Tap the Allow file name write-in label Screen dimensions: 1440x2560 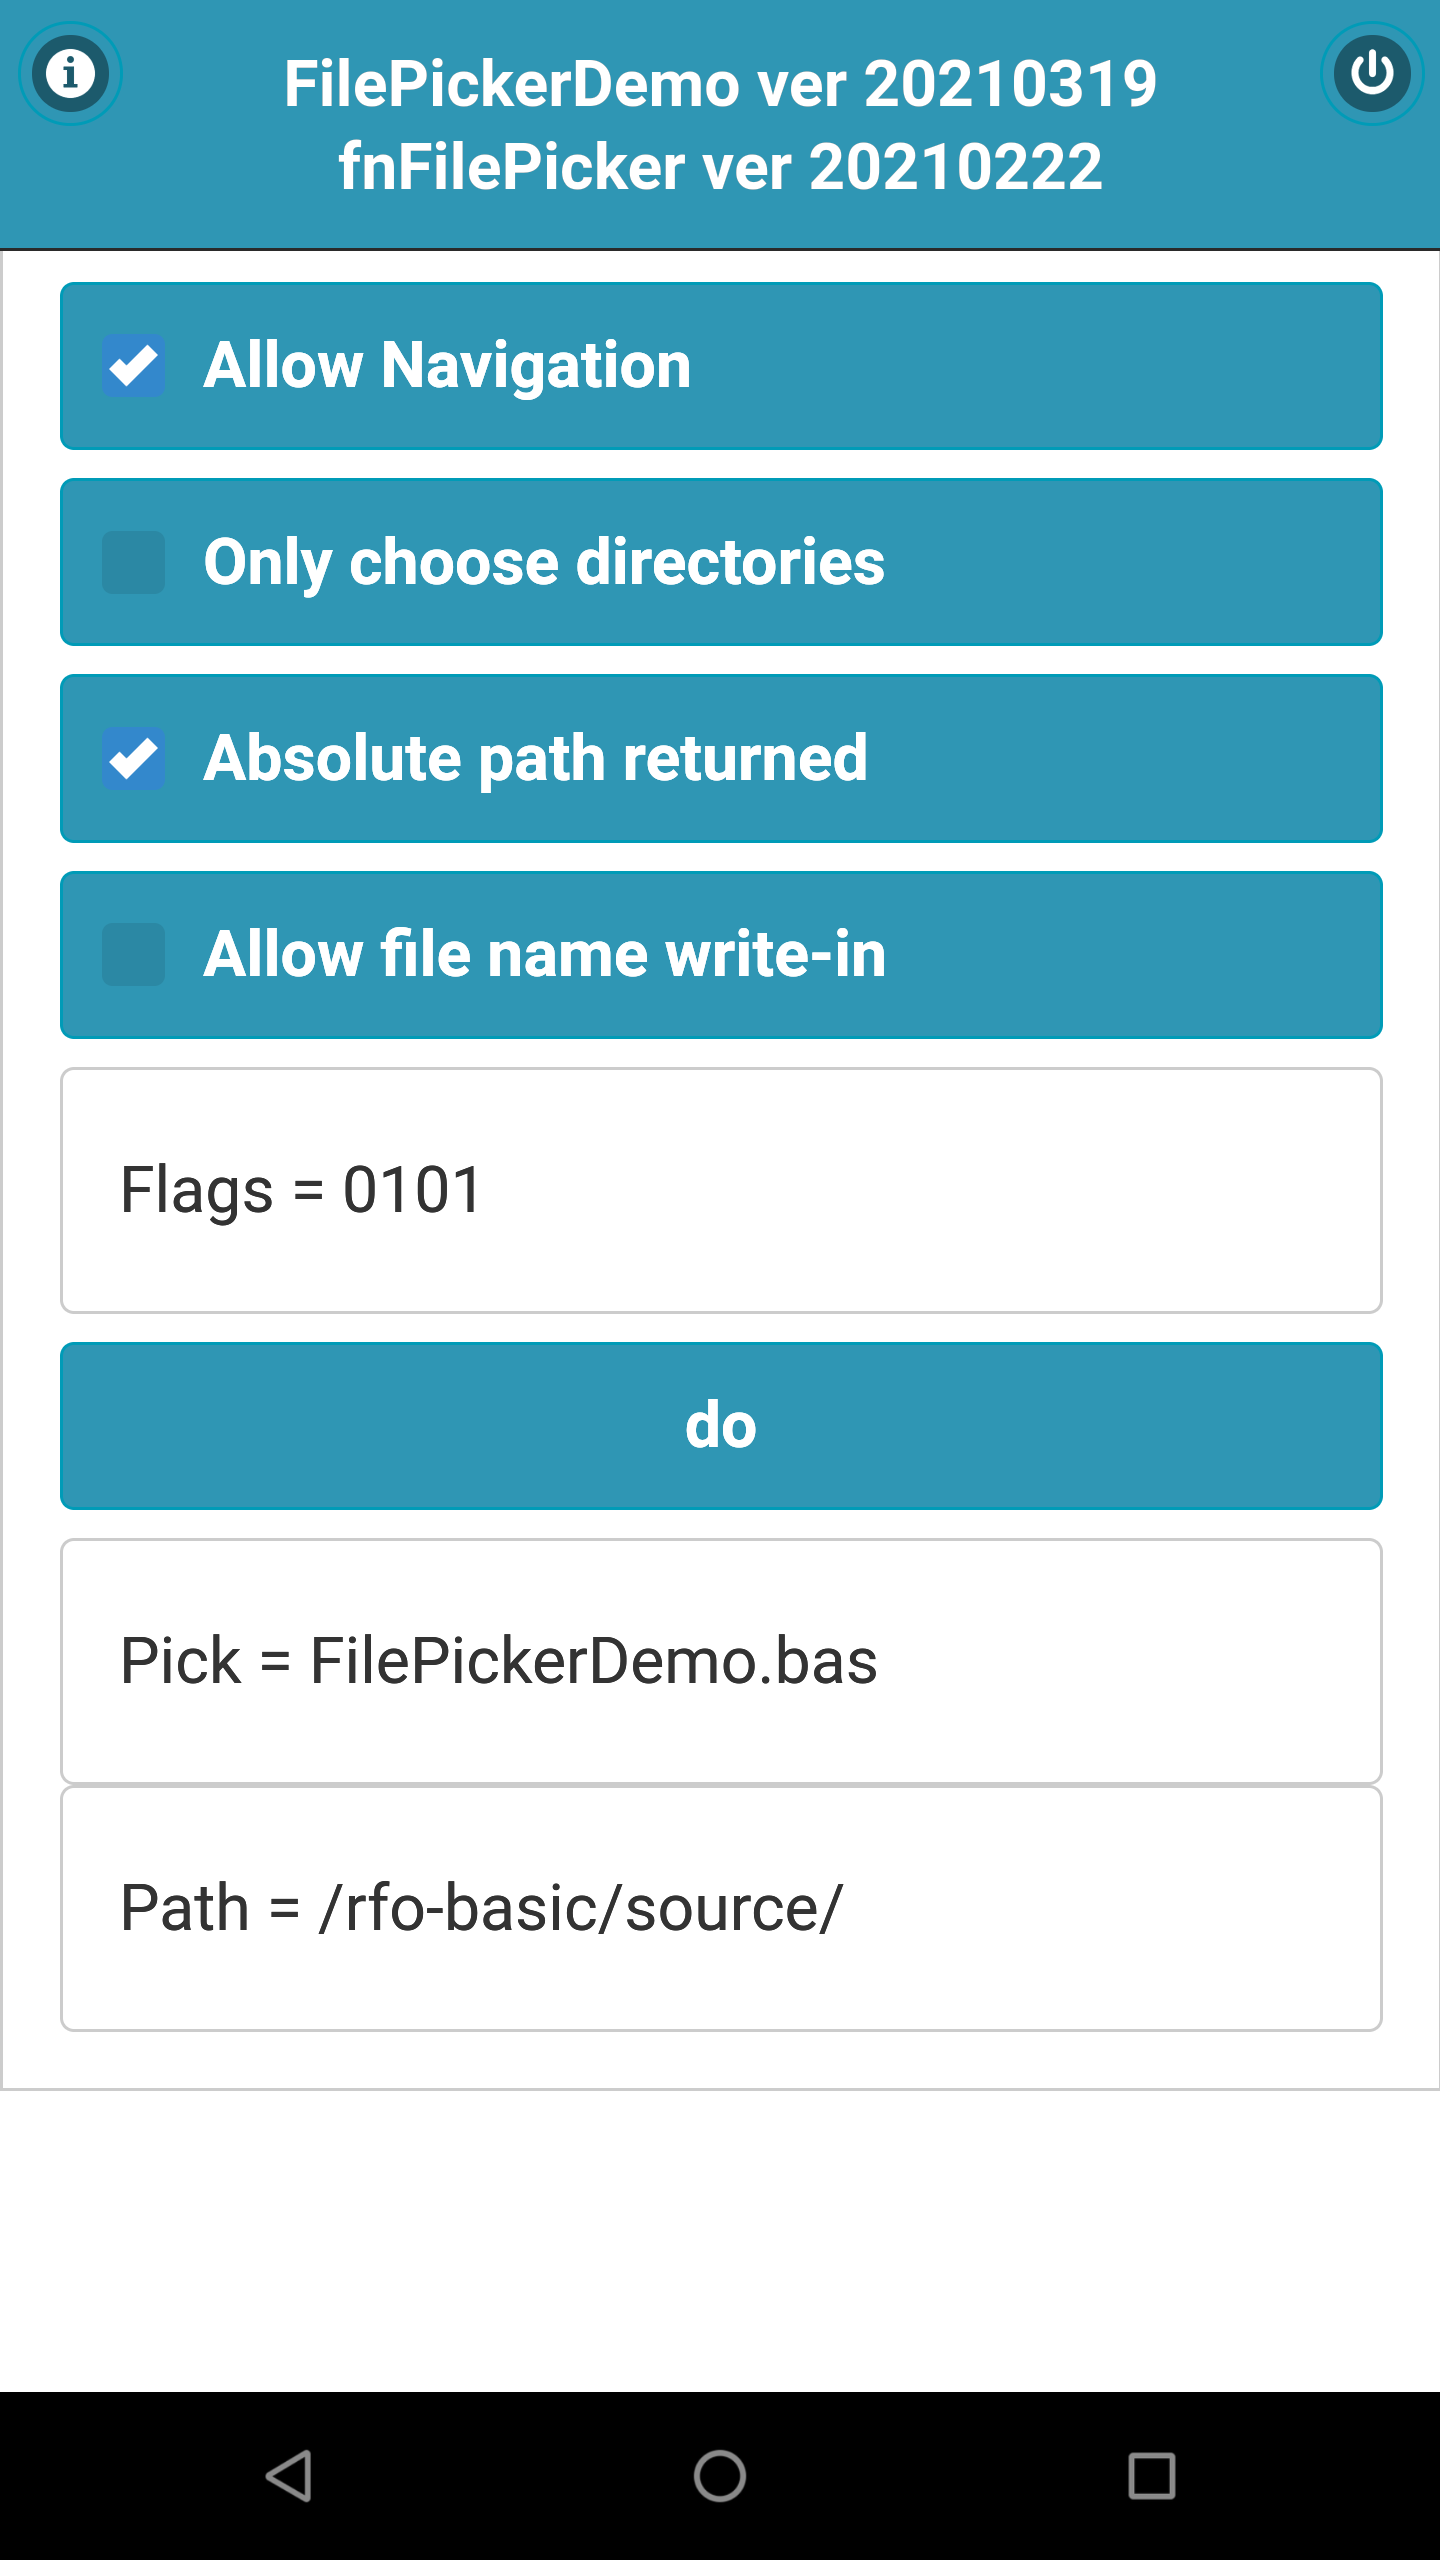click(x=544, y=954)
